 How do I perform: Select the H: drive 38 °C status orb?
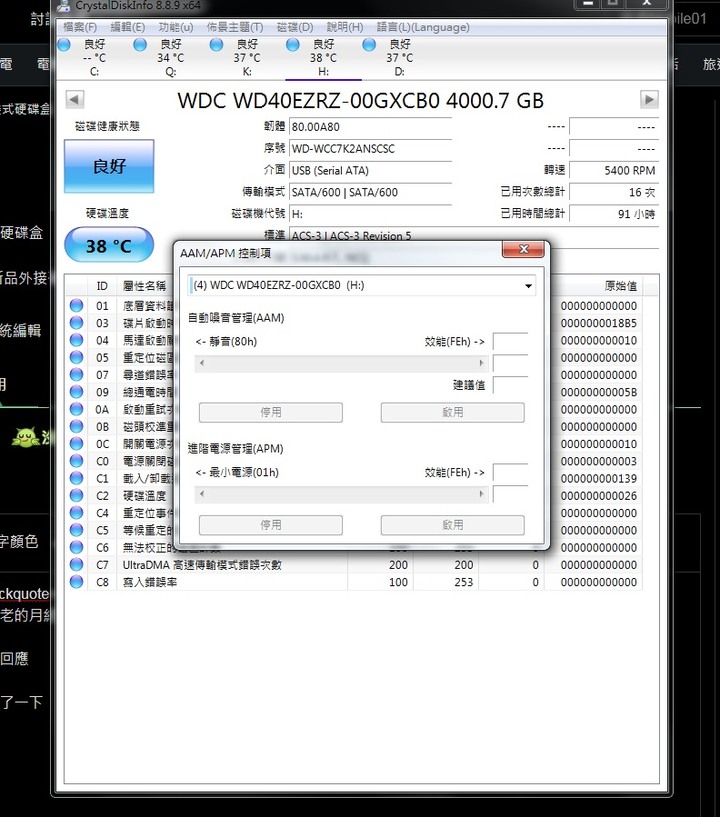(x=293, y=45)
